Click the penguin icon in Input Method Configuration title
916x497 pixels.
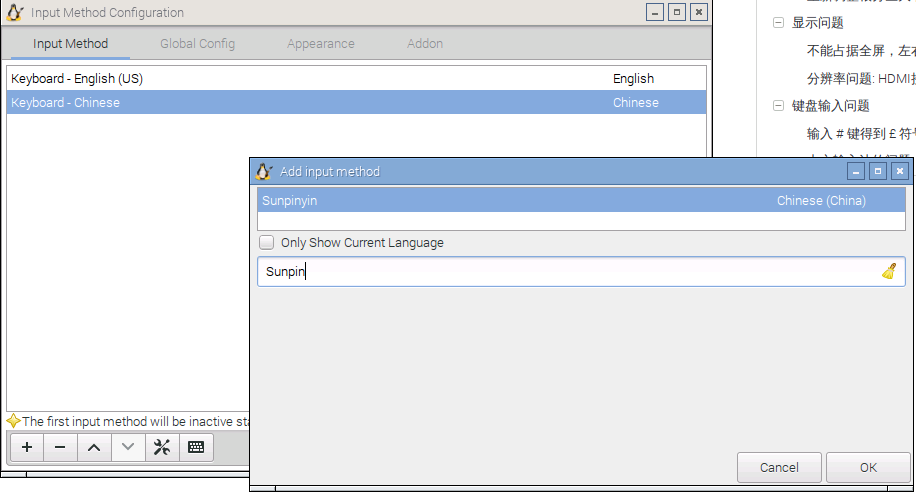coord(15,12)
